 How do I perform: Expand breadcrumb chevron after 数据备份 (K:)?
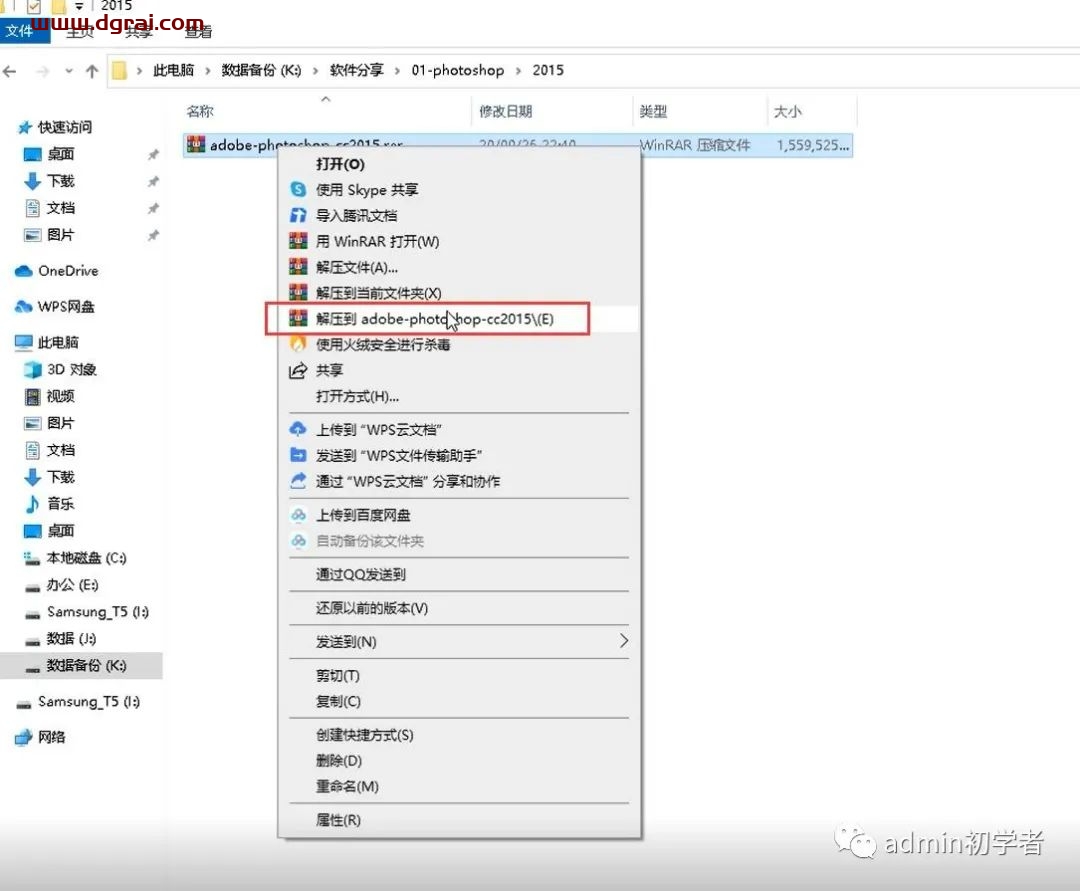point(315,71)
